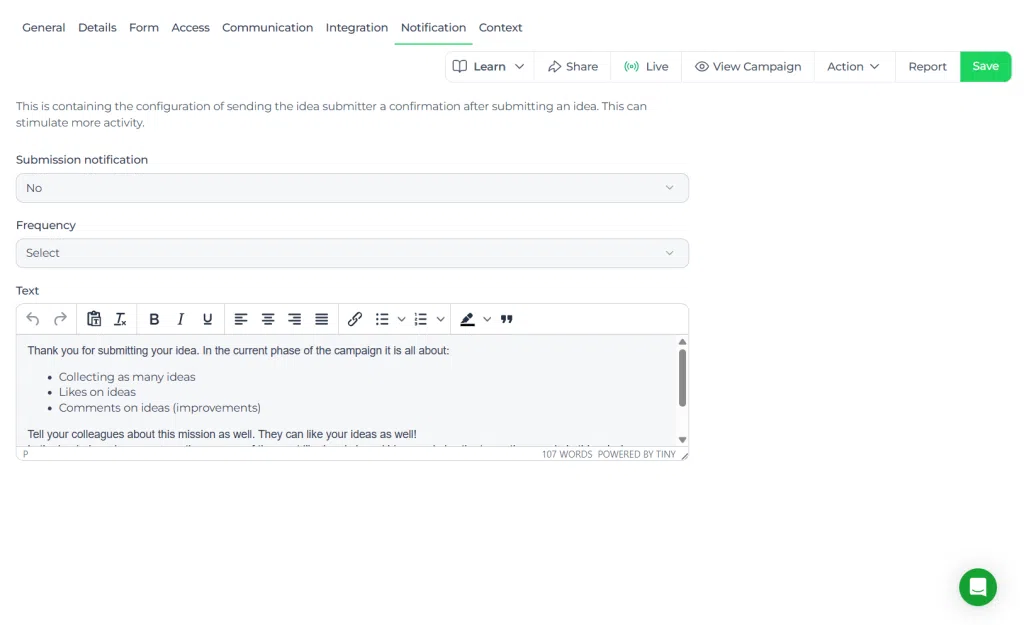This screenshot has height=625, width=1024.
Task: Click the Blockquote icon
Action: click(x=507, y=319)
